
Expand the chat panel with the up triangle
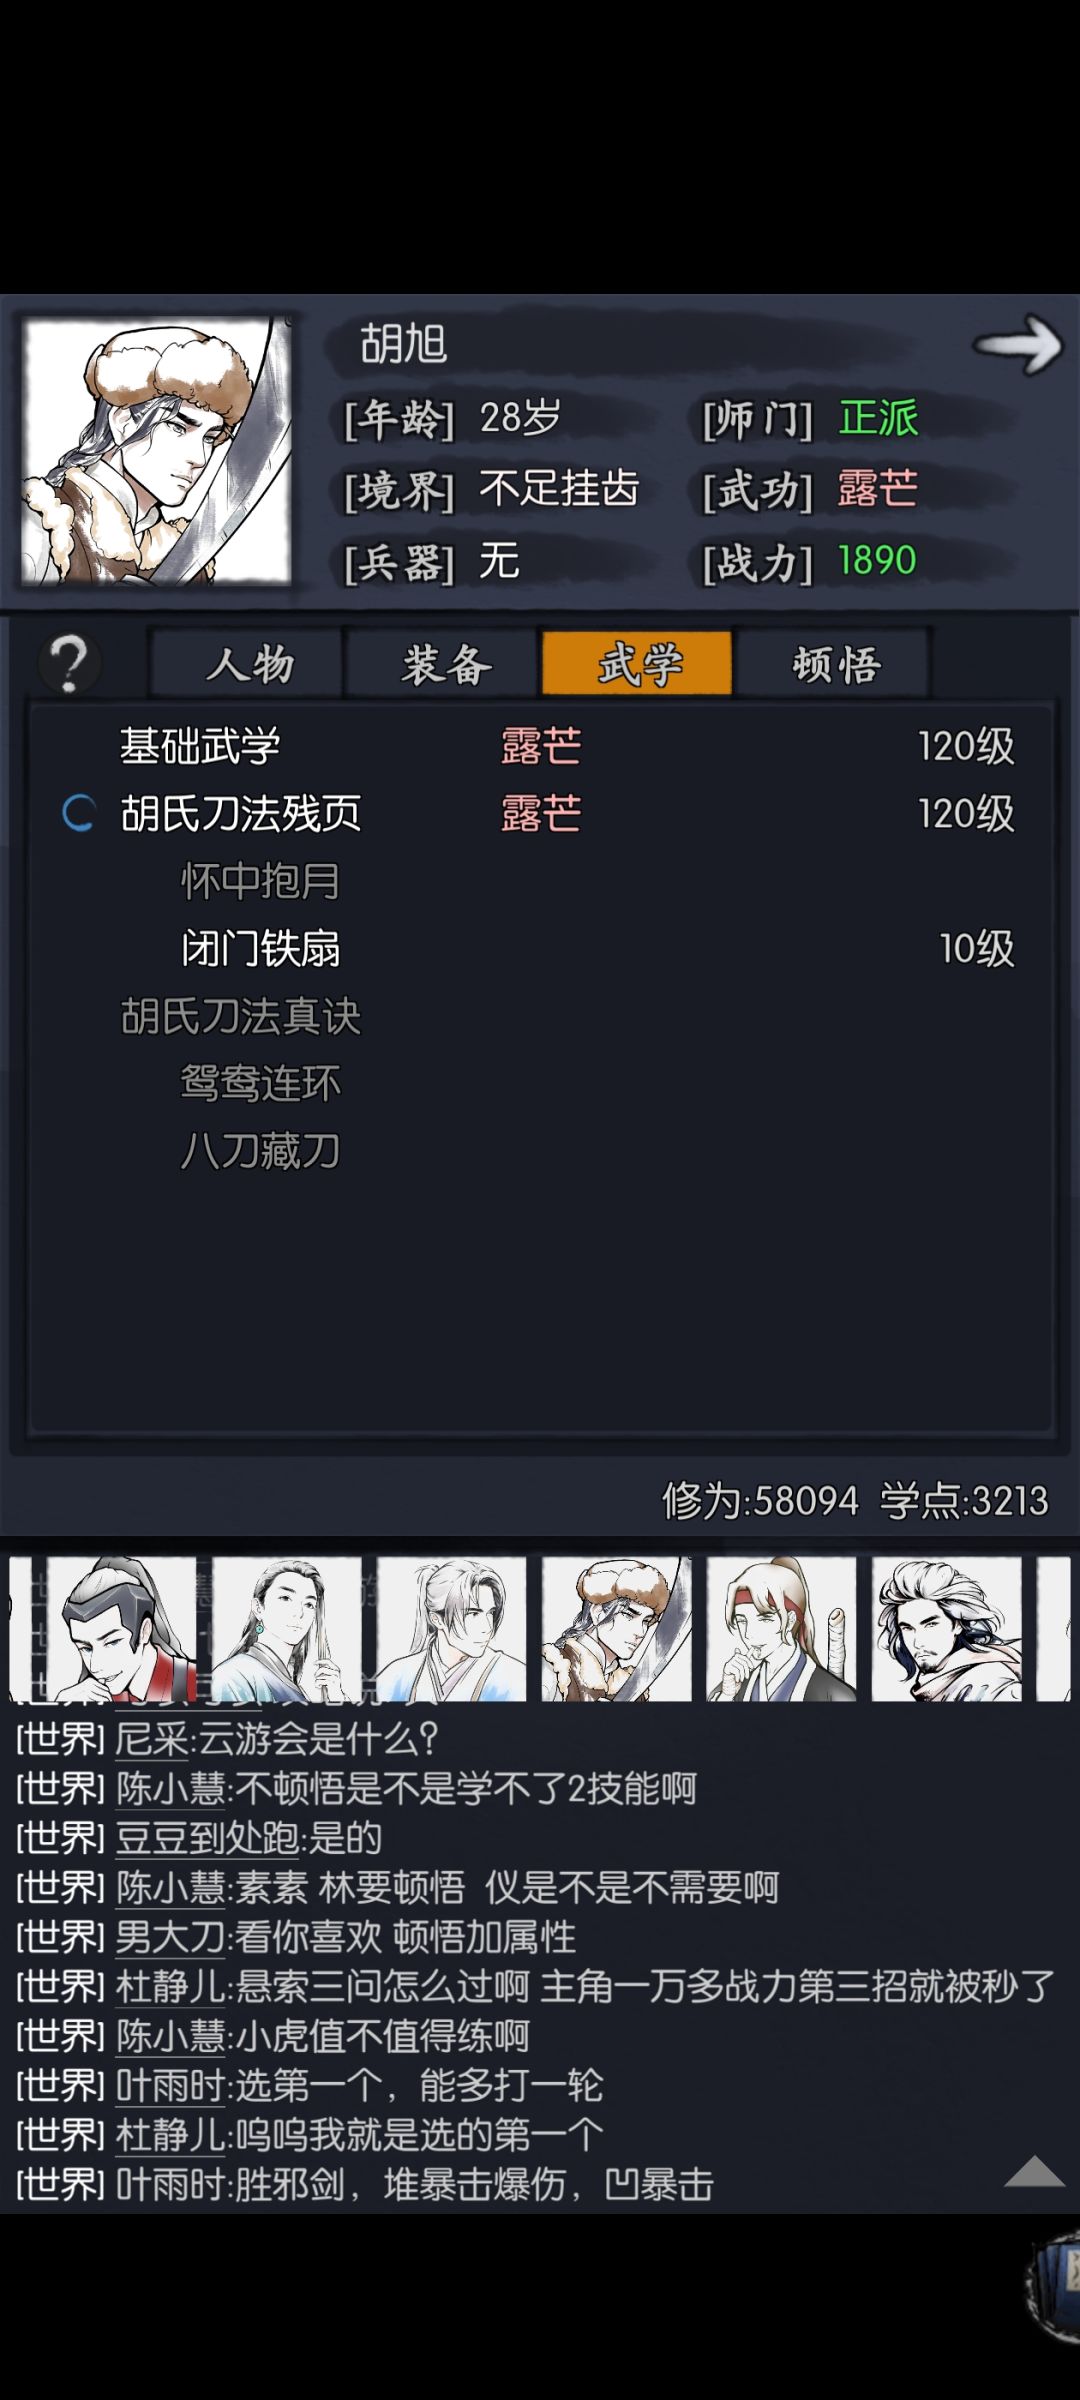pyautogui.click(x=1034, y=2173)
